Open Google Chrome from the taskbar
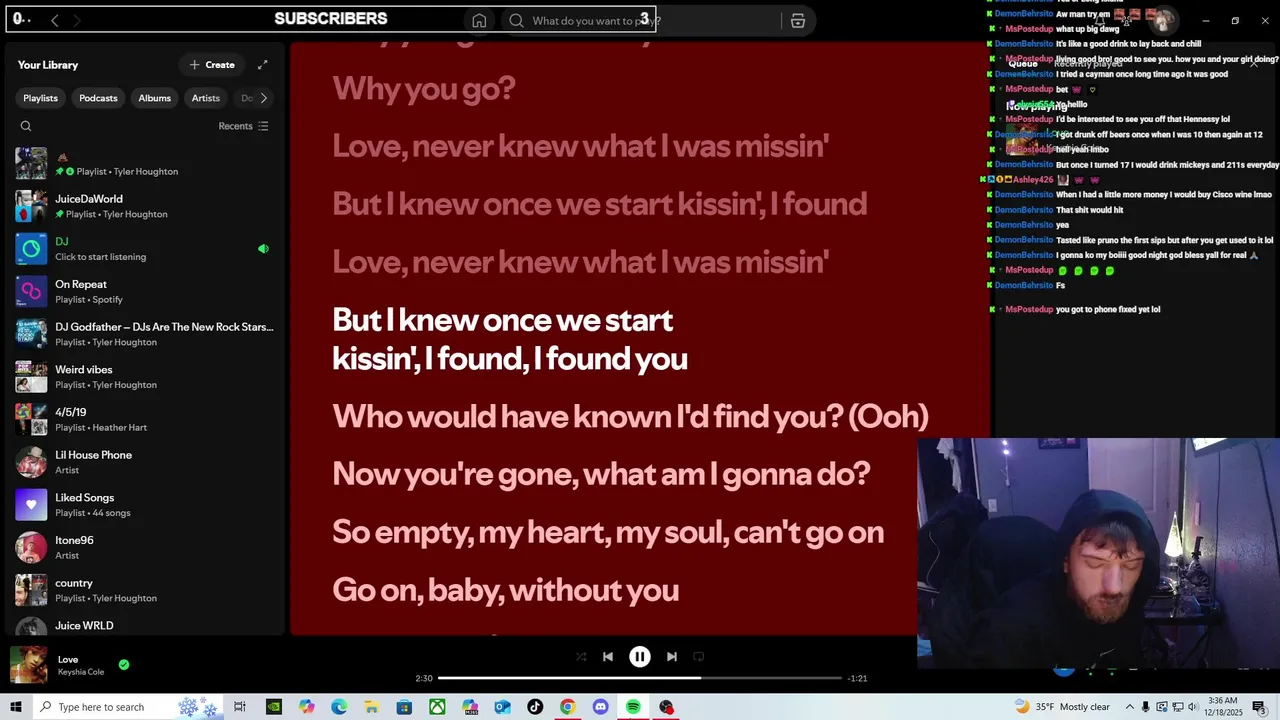The image size is (1280, 720). click(x=567, y=707)
